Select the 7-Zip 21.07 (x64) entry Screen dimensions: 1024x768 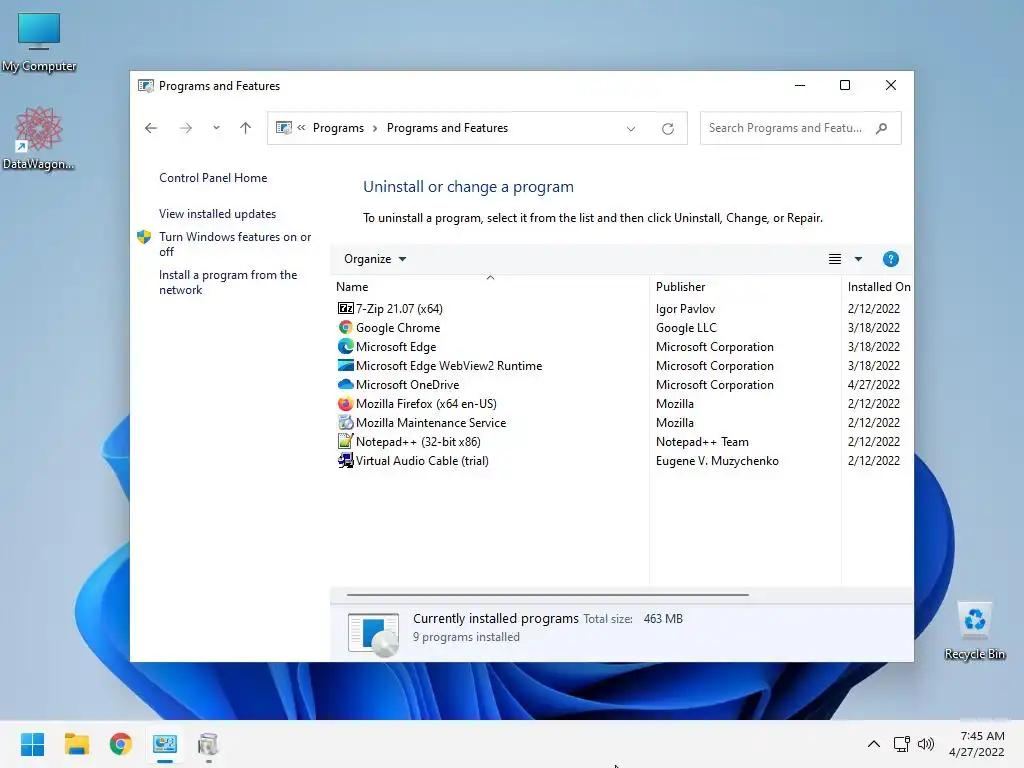point(399,308)
